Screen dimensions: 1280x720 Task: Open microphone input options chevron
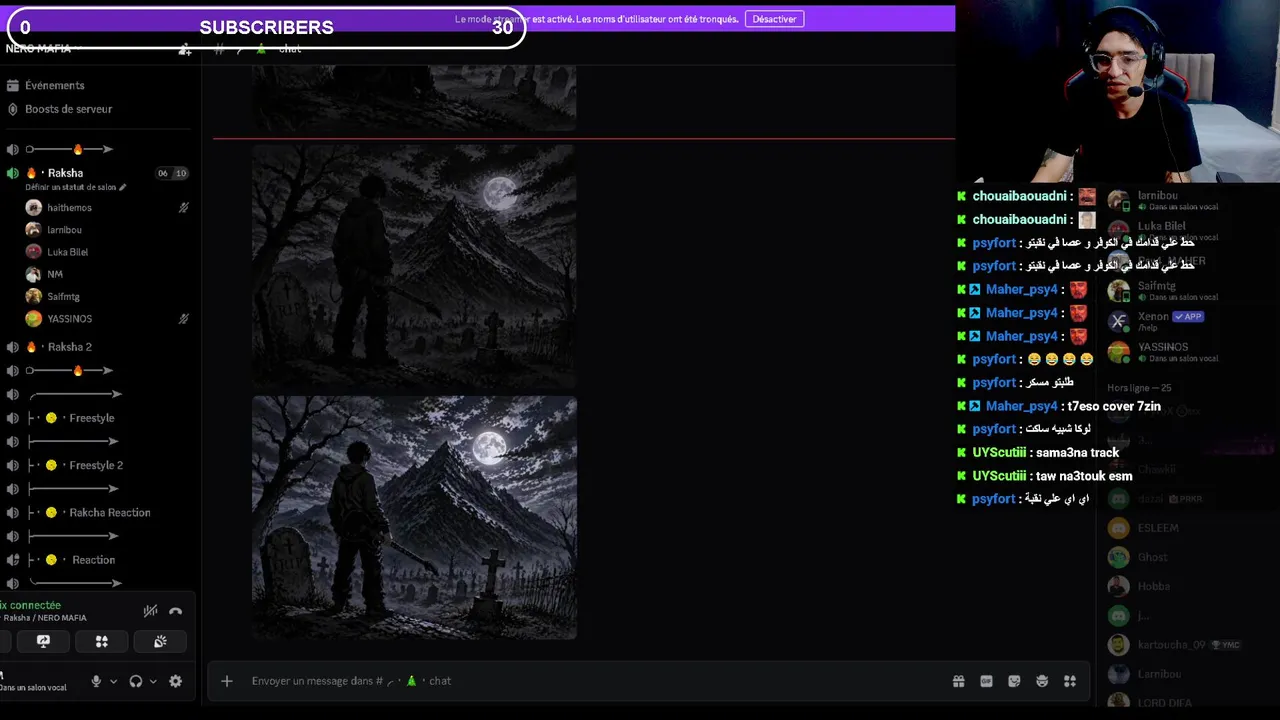[x=113, y=681]
